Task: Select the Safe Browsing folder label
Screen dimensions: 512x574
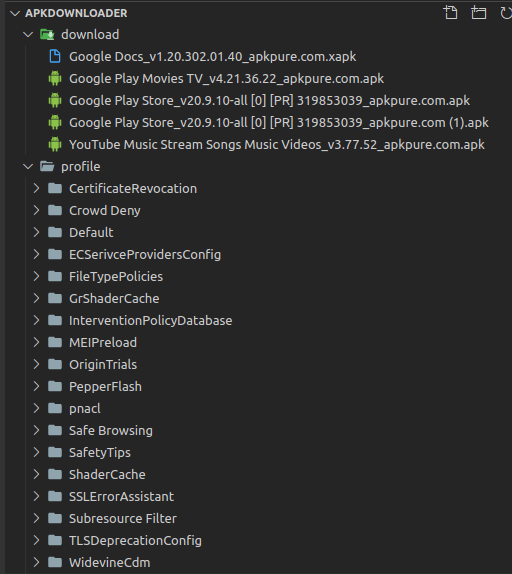Action: tap(111, 430)
